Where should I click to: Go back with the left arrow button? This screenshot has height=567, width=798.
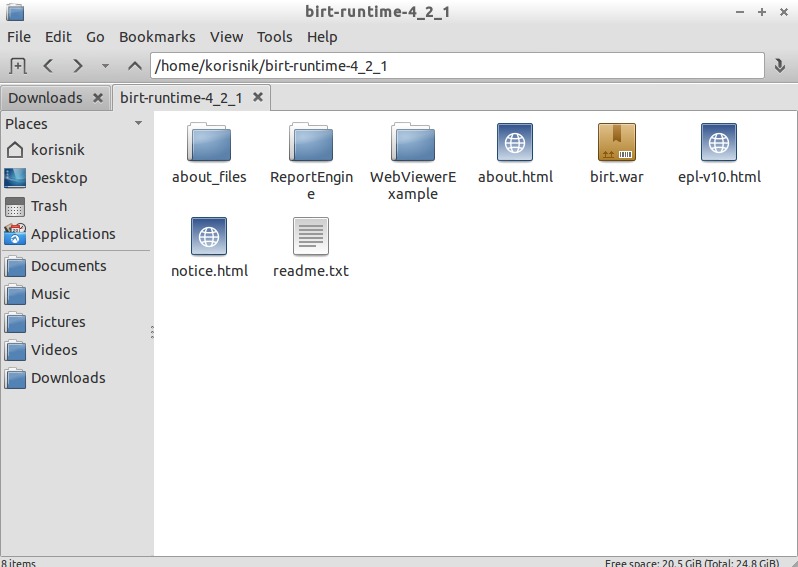[x=48, y=66]
